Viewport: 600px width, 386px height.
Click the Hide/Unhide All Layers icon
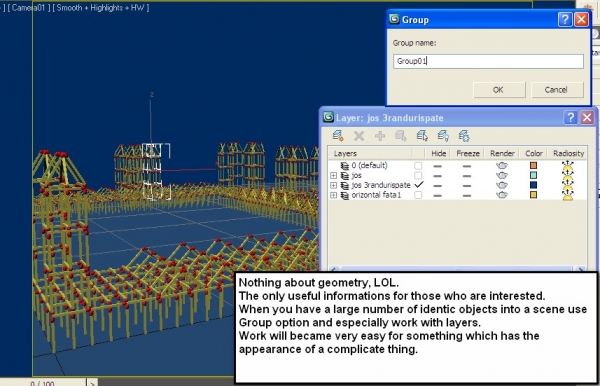coord(443,136)
